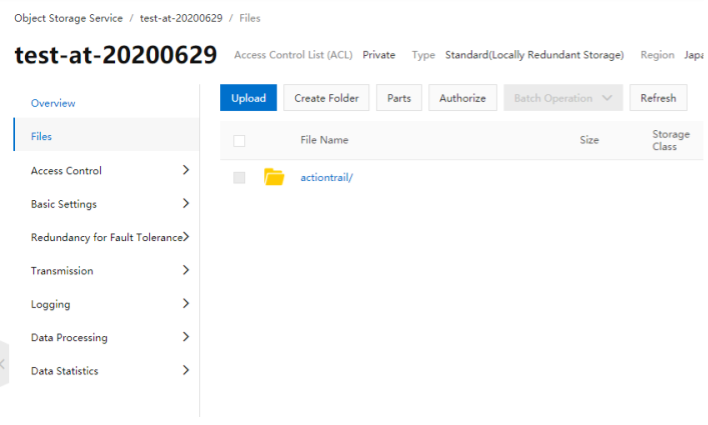
Task: Open the Data Processing menu item
Action: pyautogui.click(x=69, y=338)
